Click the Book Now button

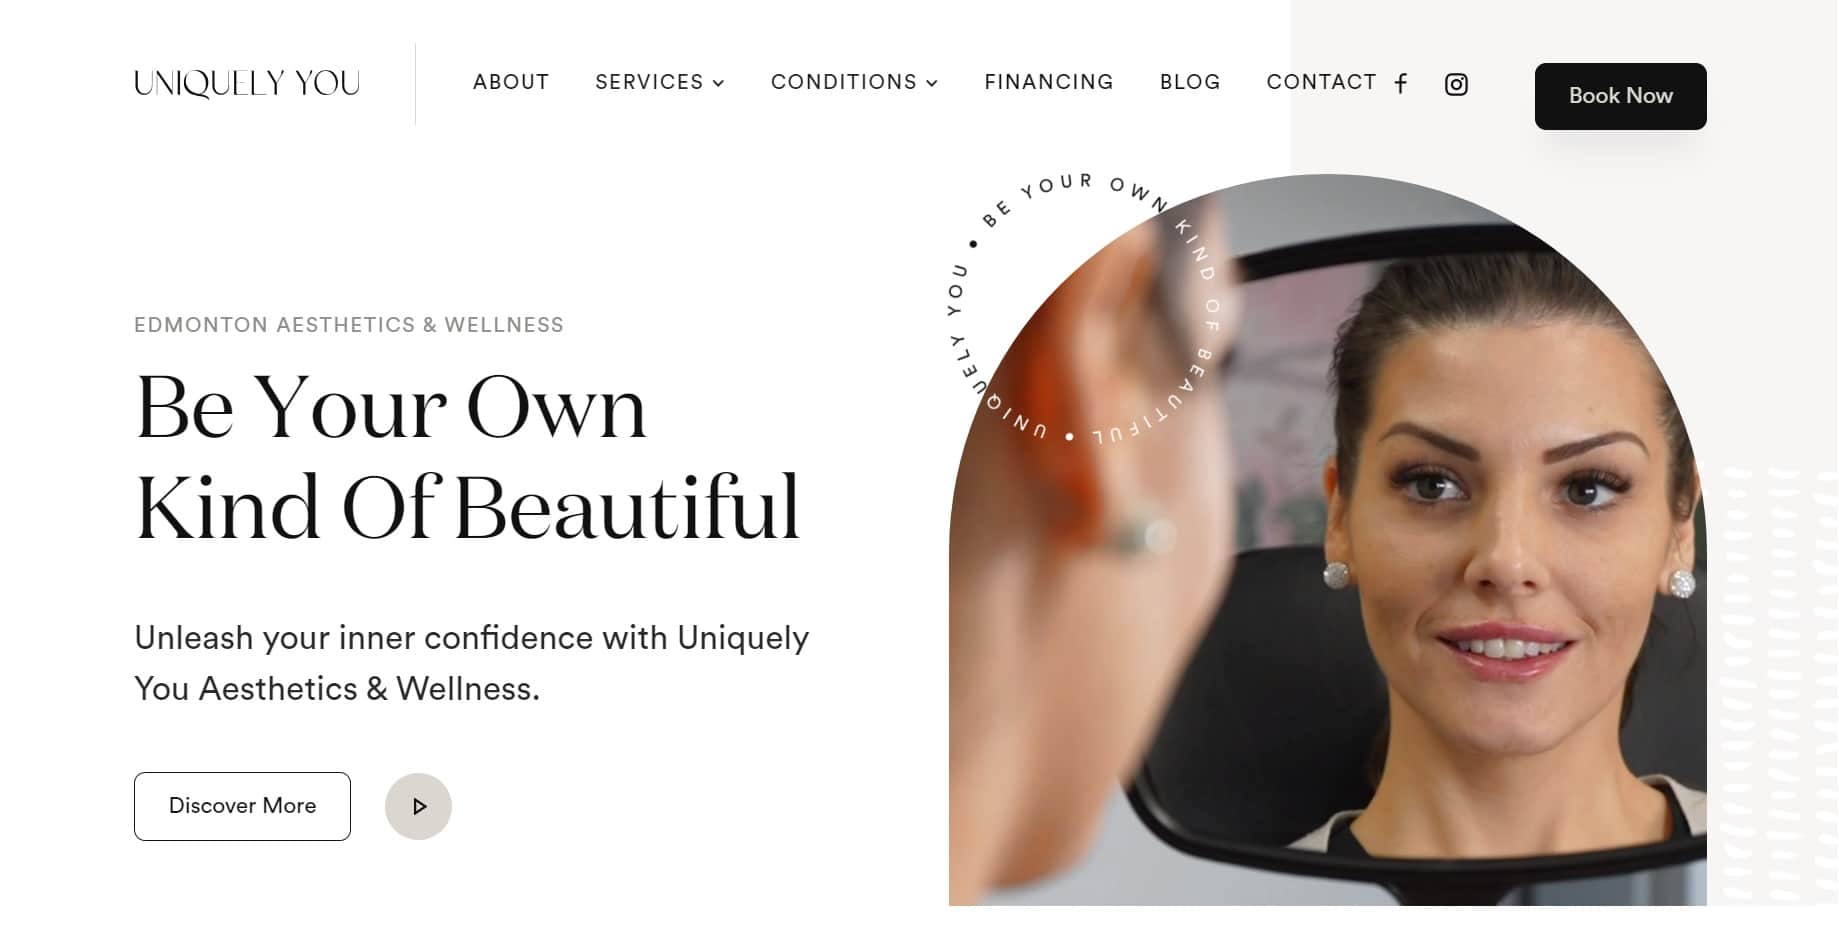1620,96
